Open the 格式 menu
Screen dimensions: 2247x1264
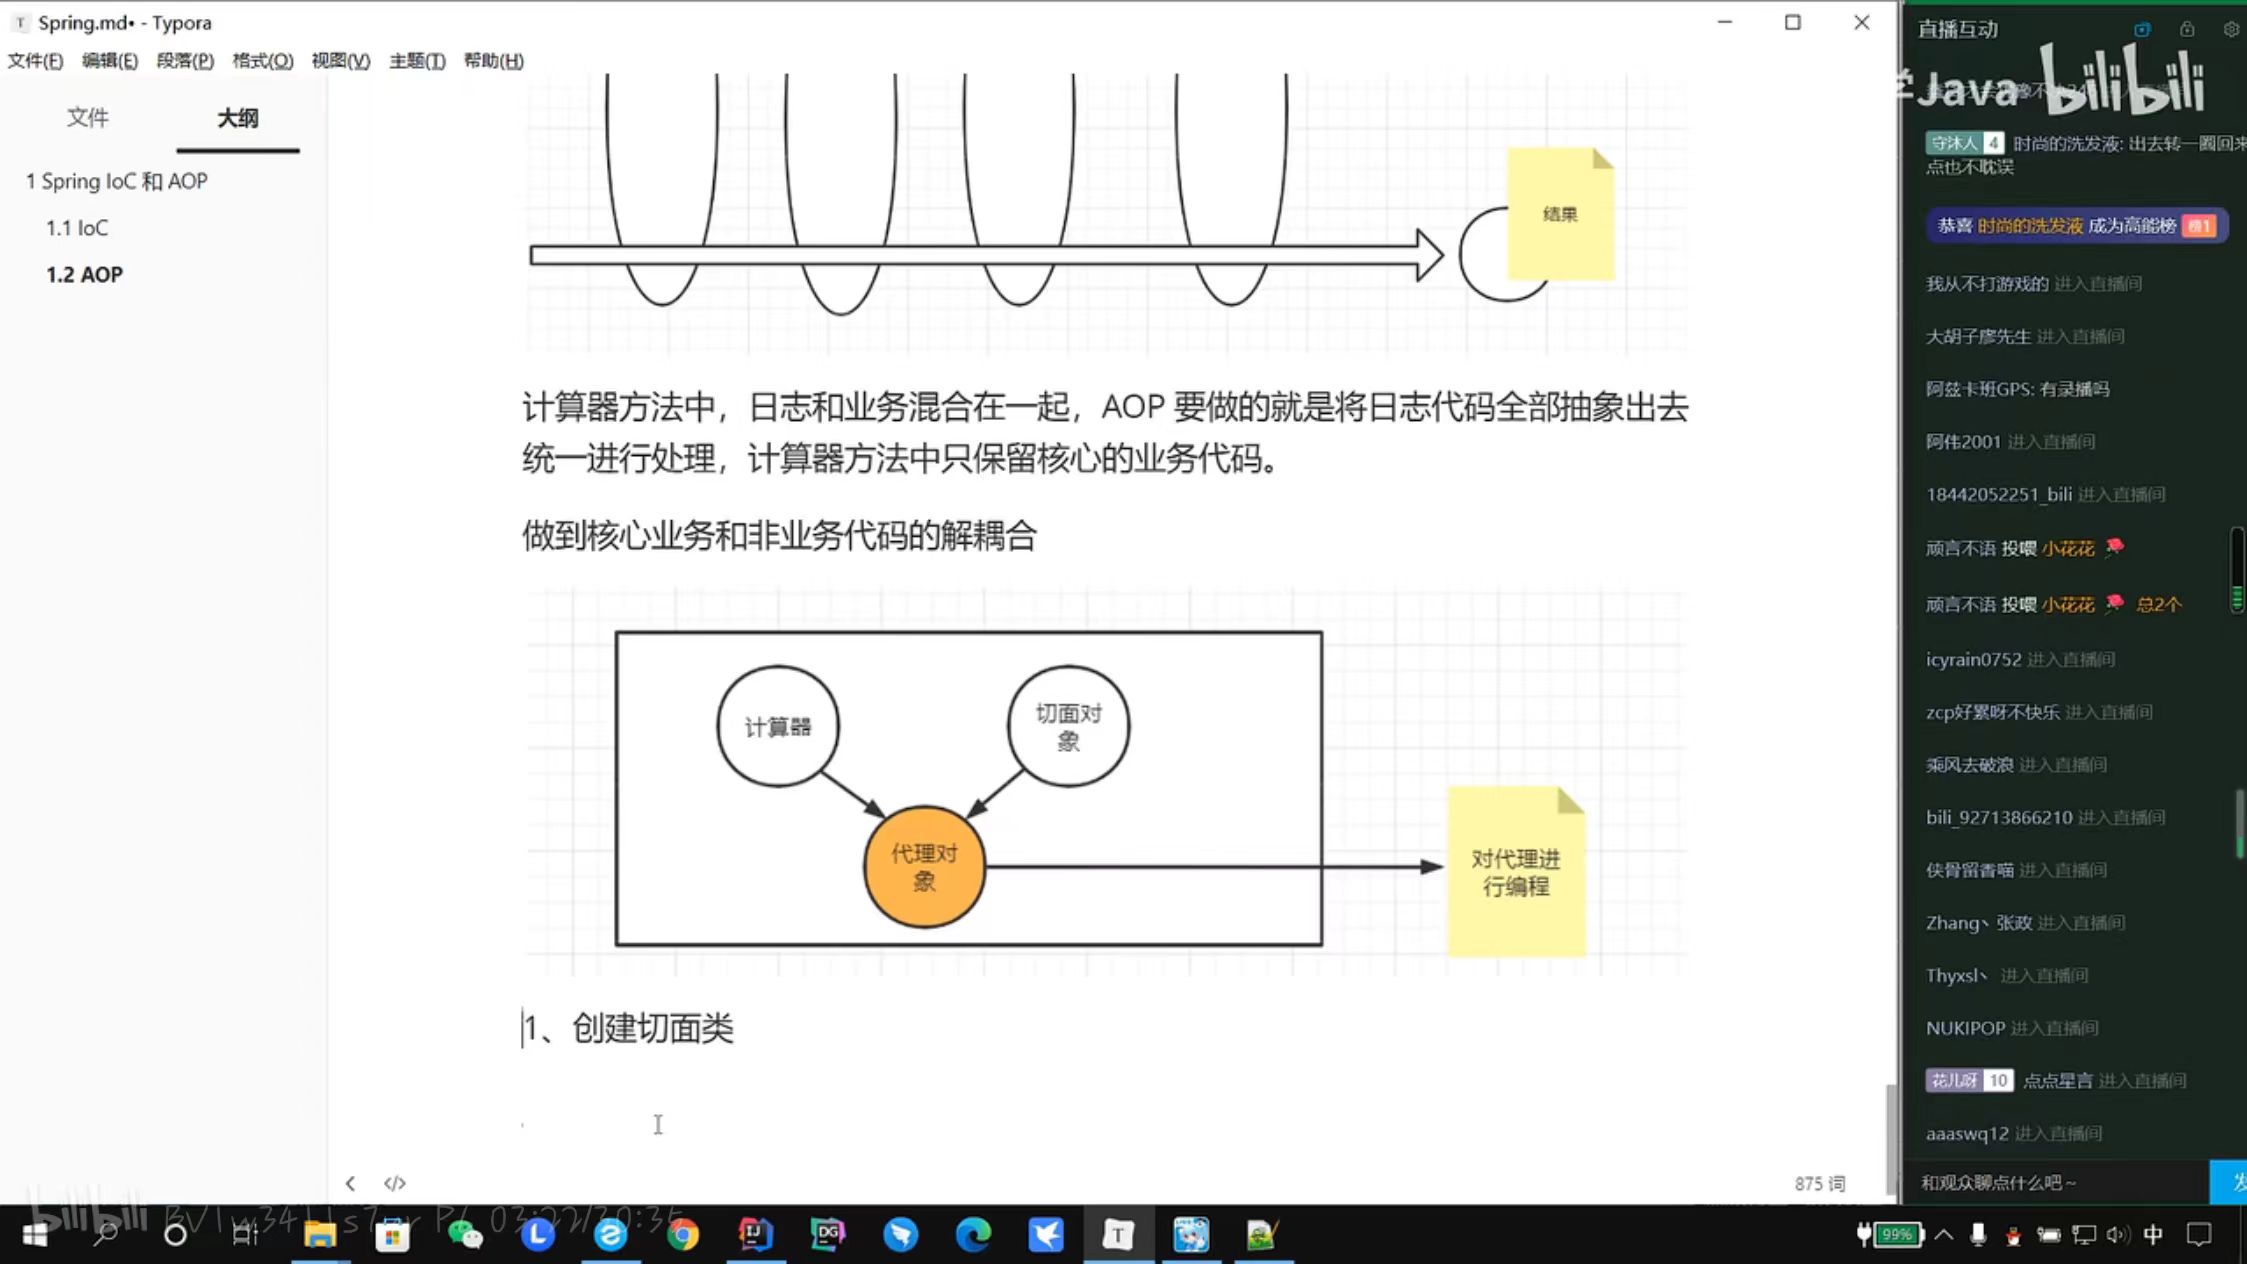pos(262,61)
